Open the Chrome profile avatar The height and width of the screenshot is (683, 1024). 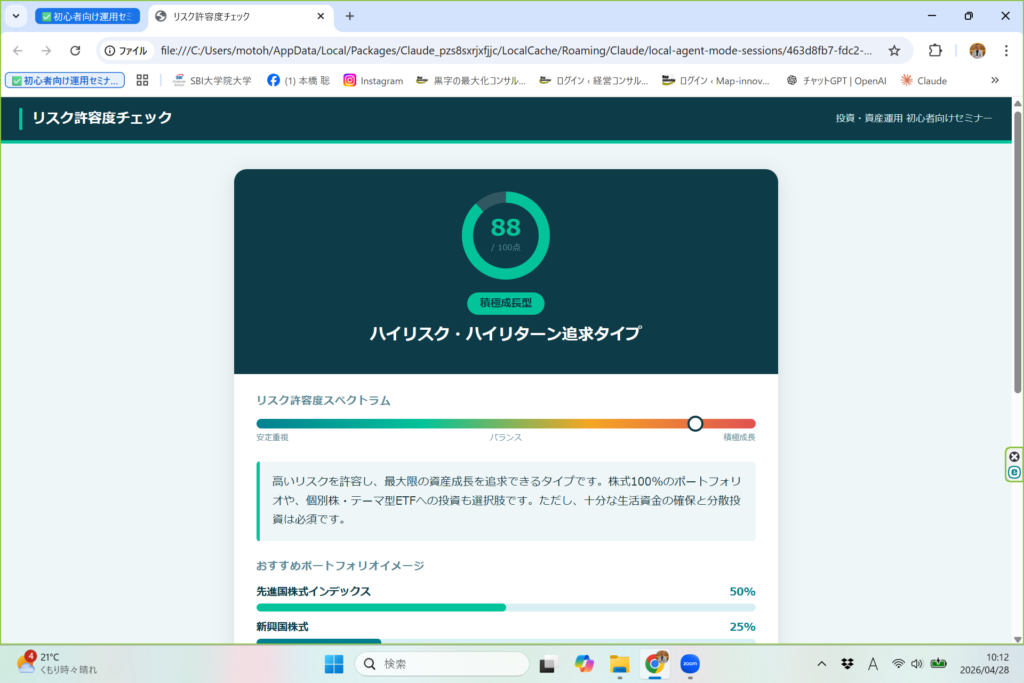tap(977, 50)
